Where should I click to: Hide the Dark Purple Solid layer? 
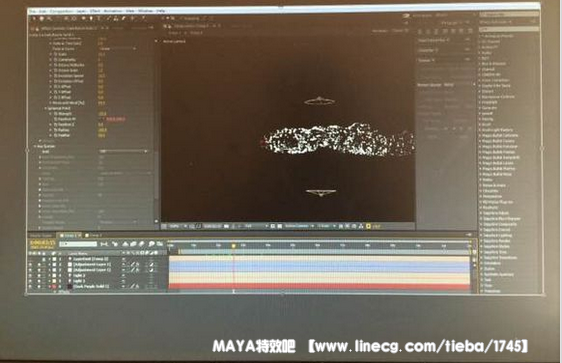click(30, 287)
